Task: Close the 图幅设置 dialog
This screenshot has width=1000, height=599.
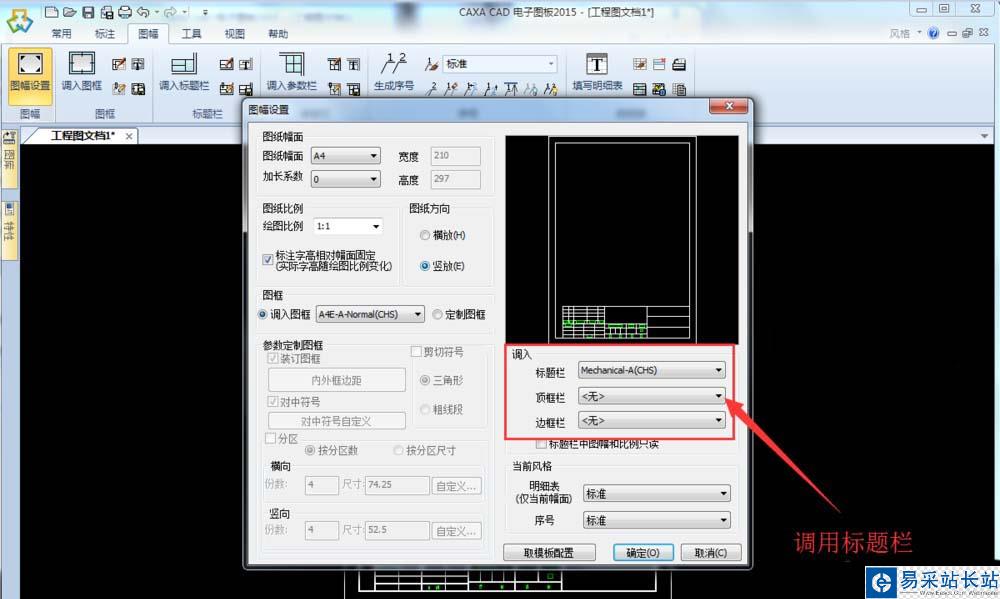Action: (728, 107)
